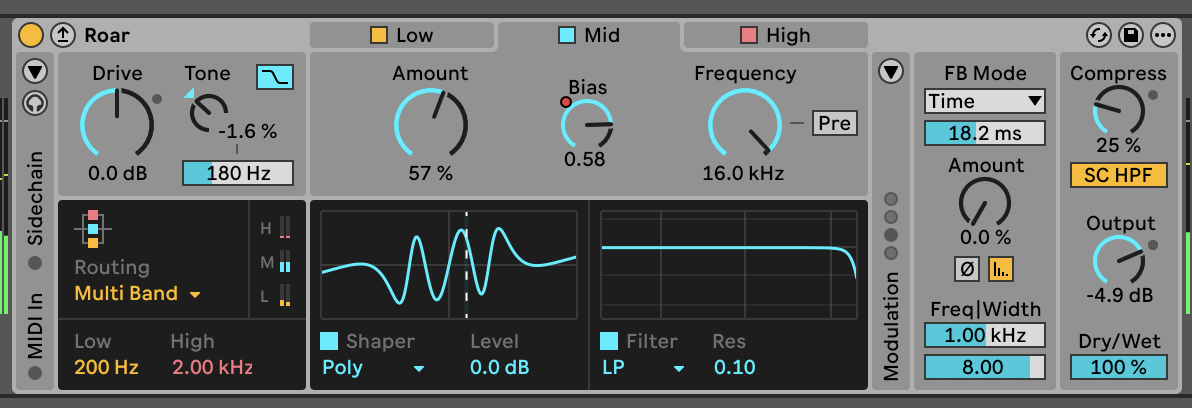Click the first modulation page dot
Viewport: 1192px width, 408px height.
click(891, 199)
